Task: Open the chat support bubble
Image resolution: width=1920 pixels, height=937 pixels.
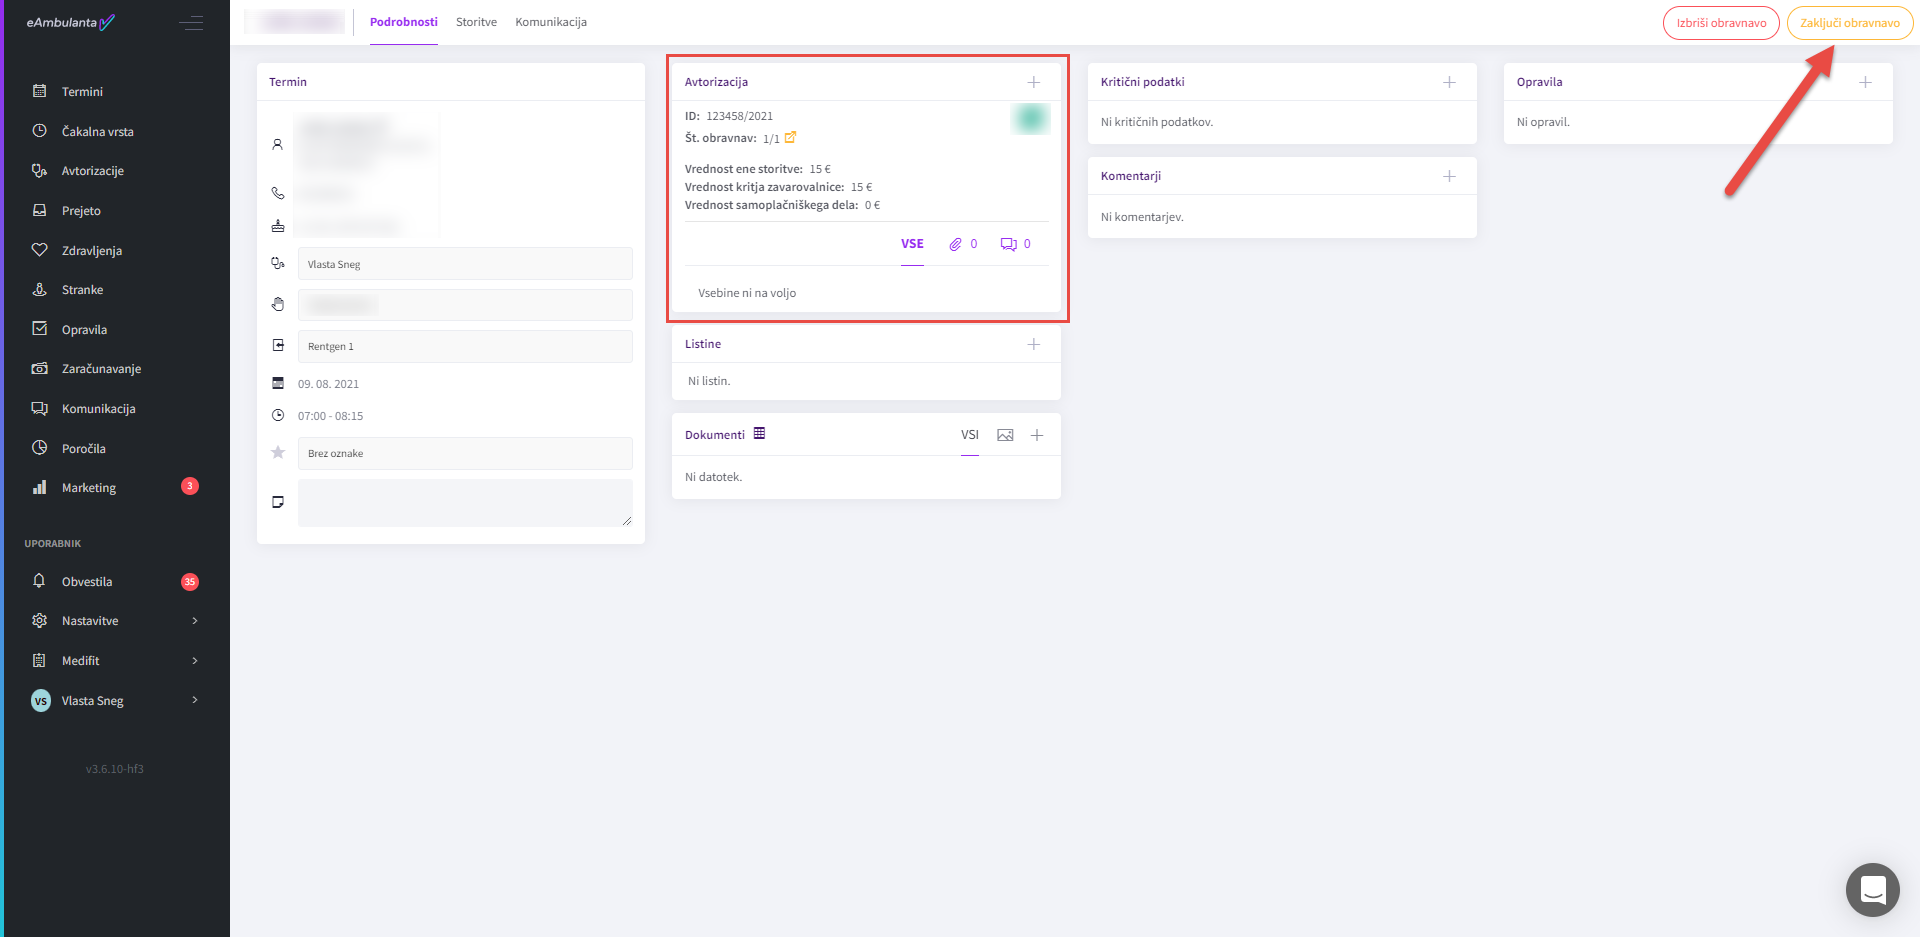Action: click(x=1872, y=889)
